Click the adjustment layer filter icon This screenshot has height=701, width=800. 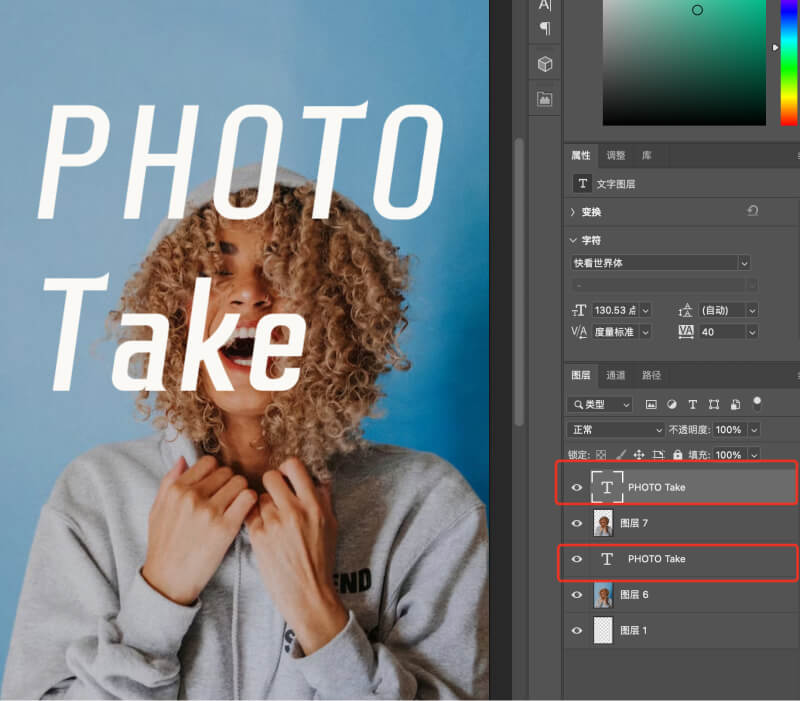[672, 405]
